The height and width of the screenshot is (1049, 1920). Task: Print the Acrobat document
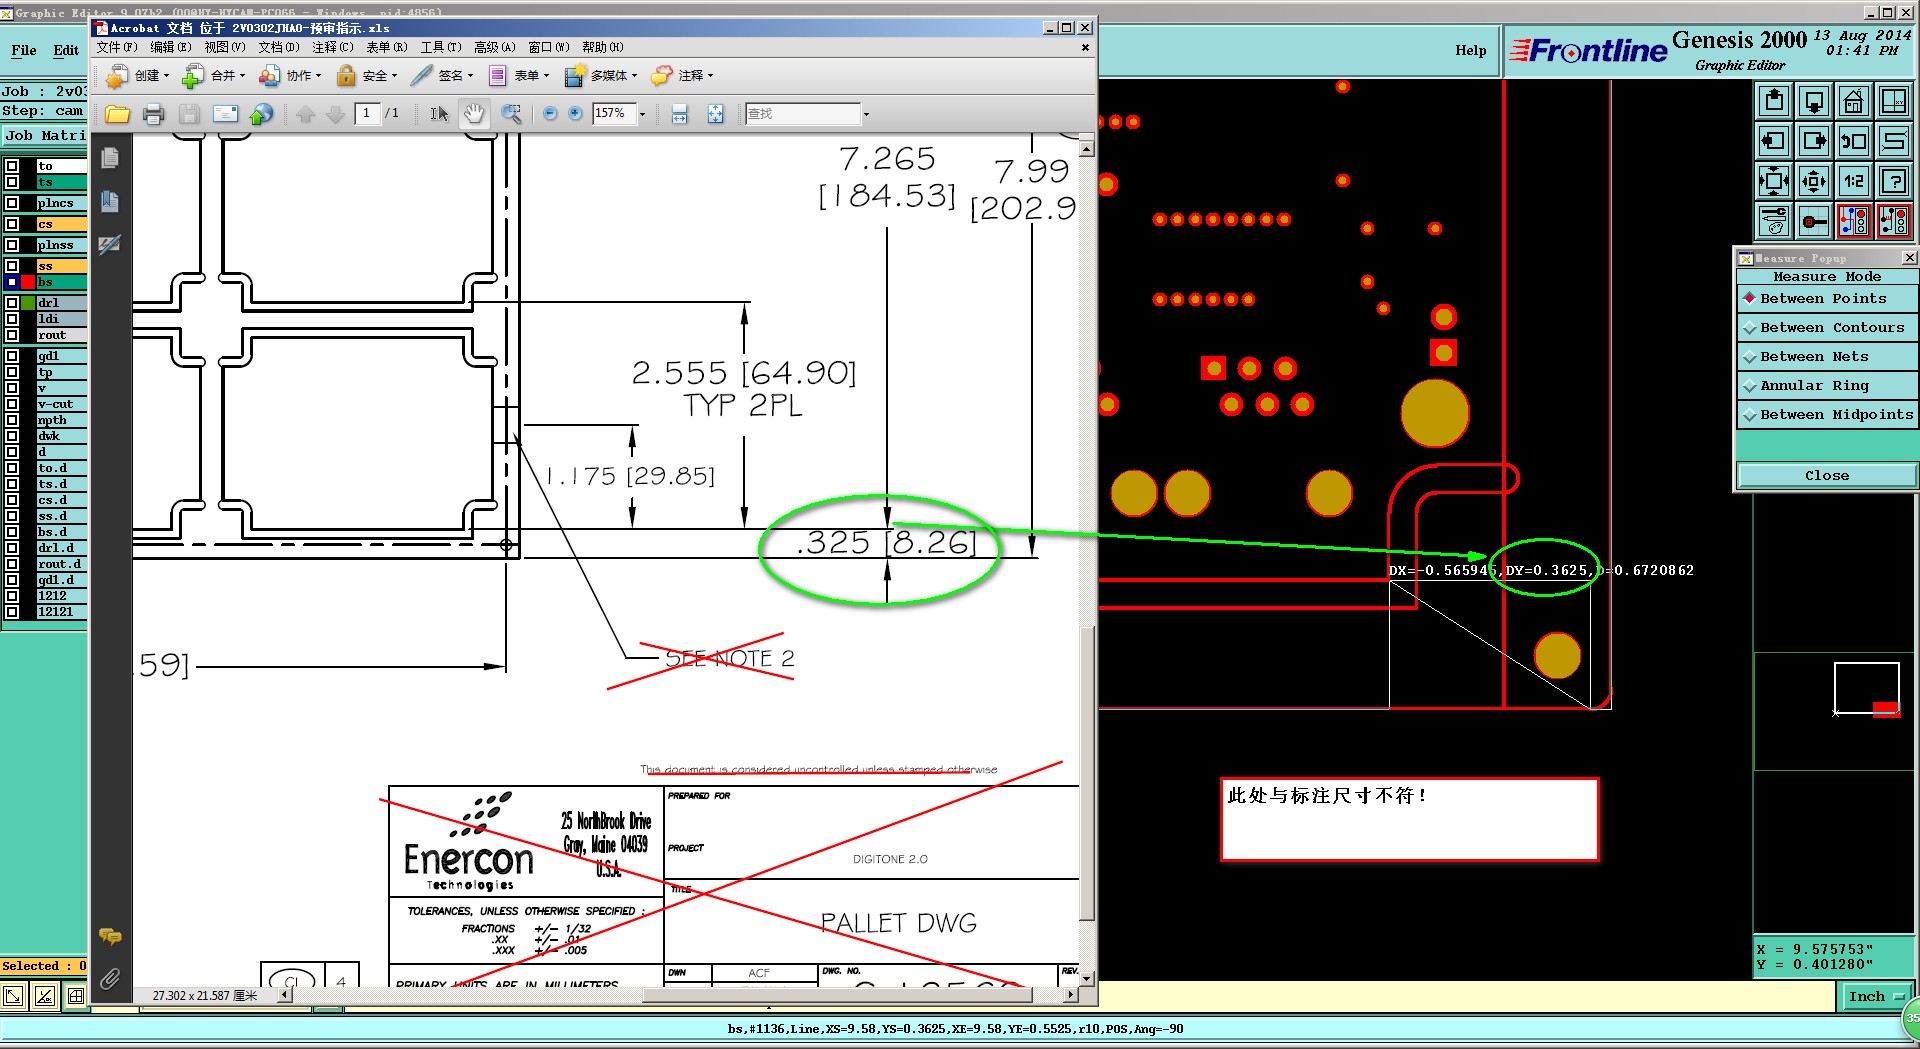(153, 114)
